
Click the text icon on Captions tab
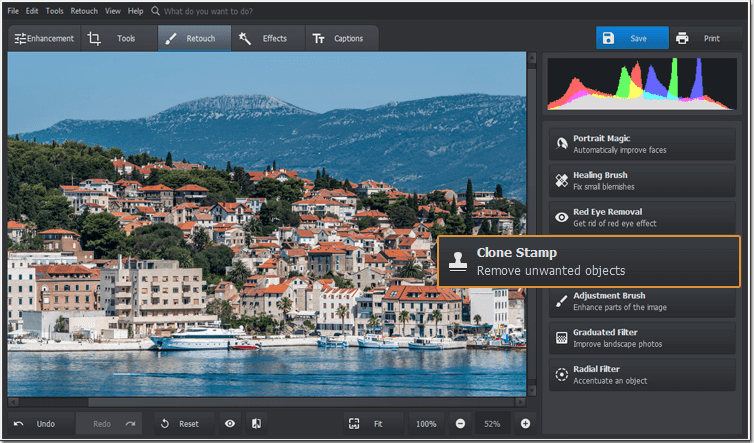(x=318, y=38)
